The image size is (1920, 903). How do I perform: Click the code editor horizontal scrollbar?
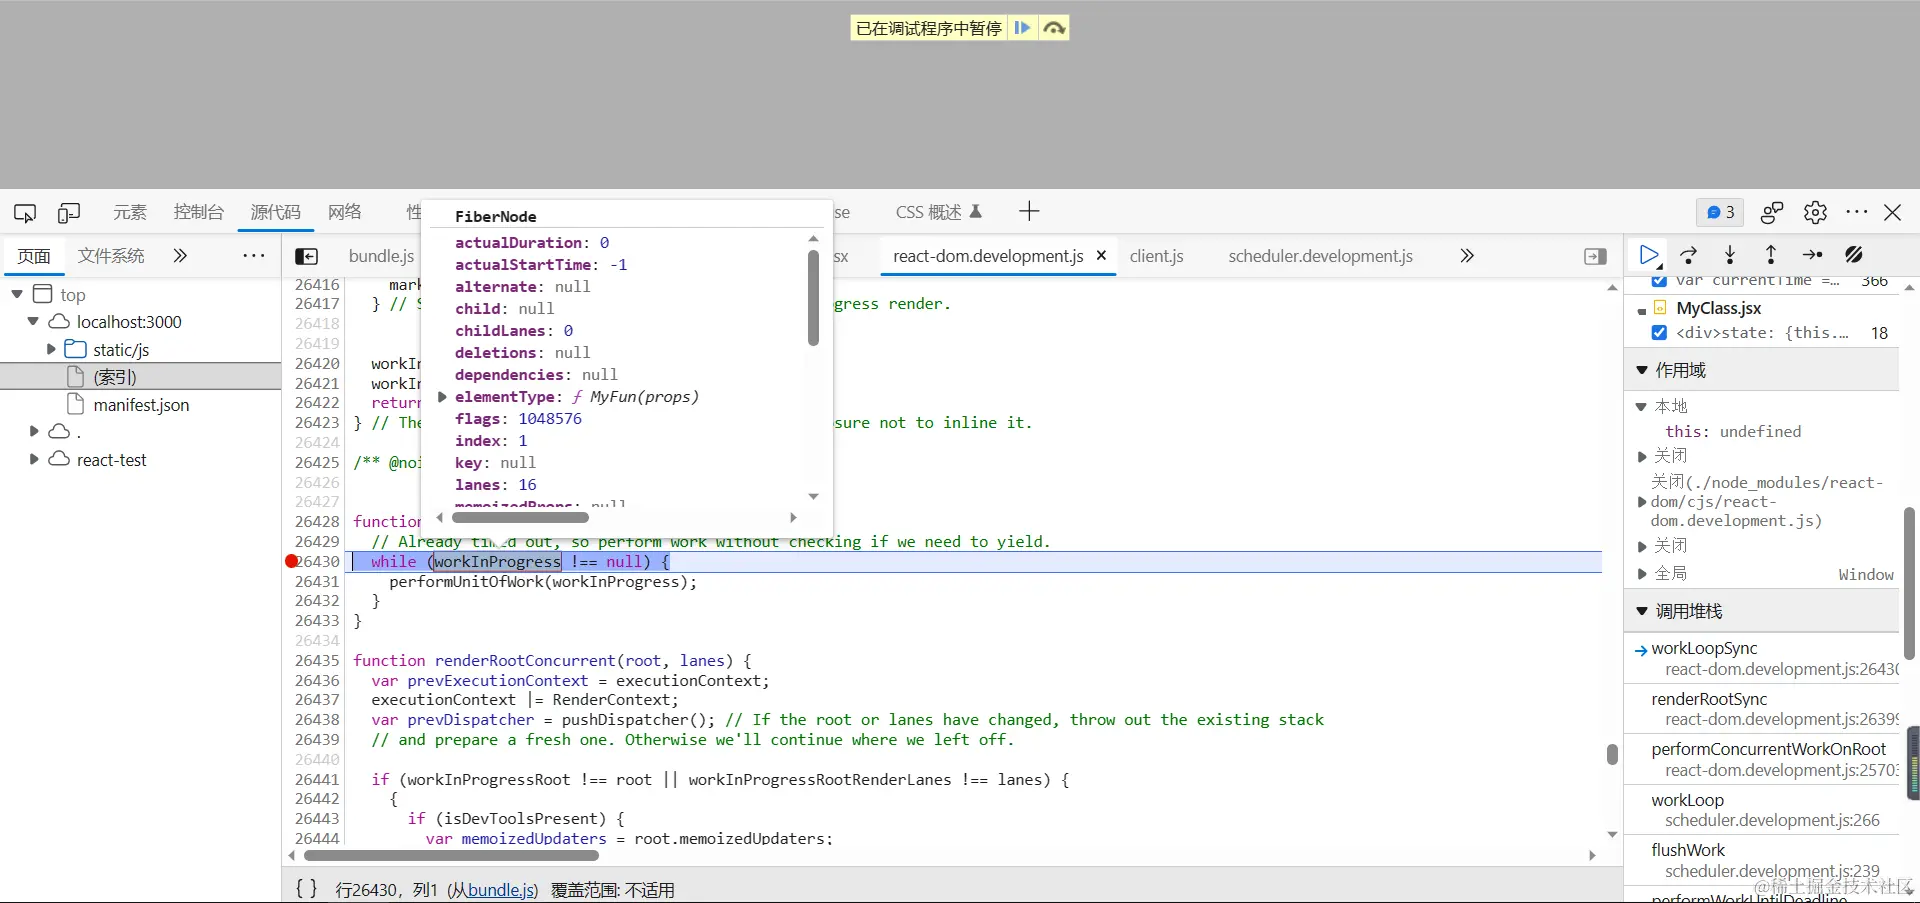tap(451, 855)
